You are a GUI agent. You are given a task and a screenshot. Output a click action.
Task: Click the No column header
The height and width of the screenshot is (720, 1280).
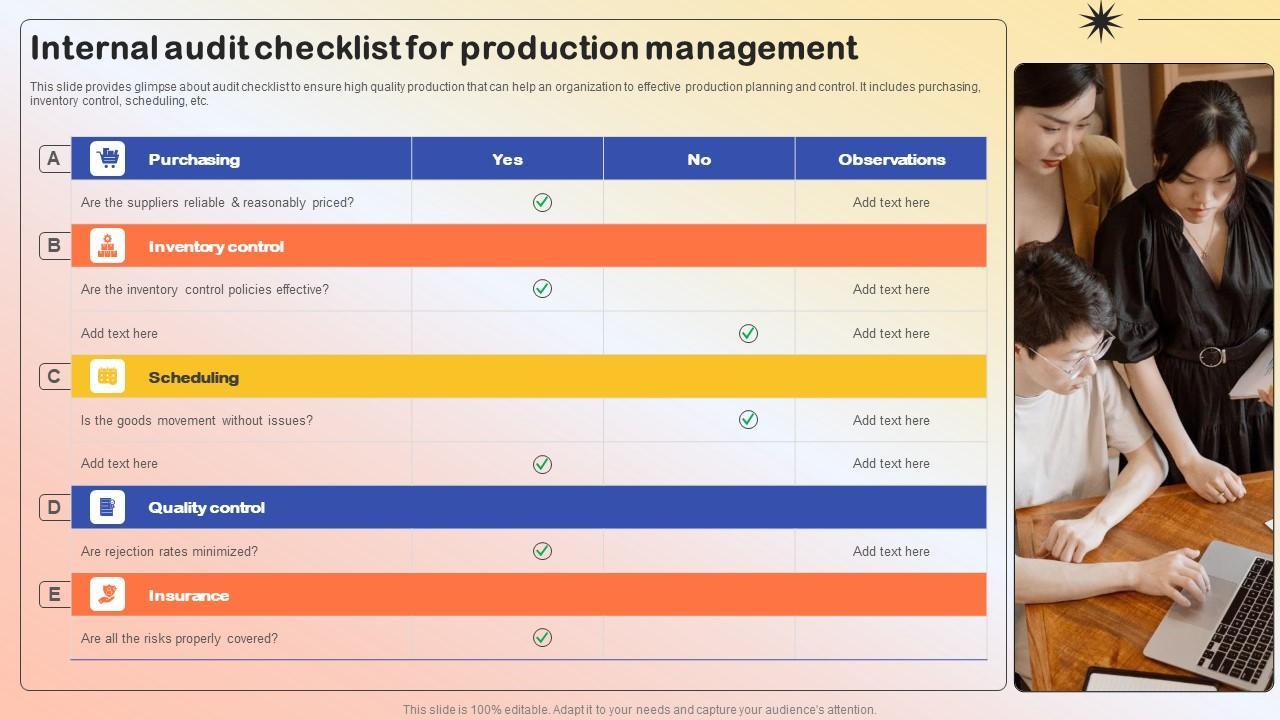(699, 159)
